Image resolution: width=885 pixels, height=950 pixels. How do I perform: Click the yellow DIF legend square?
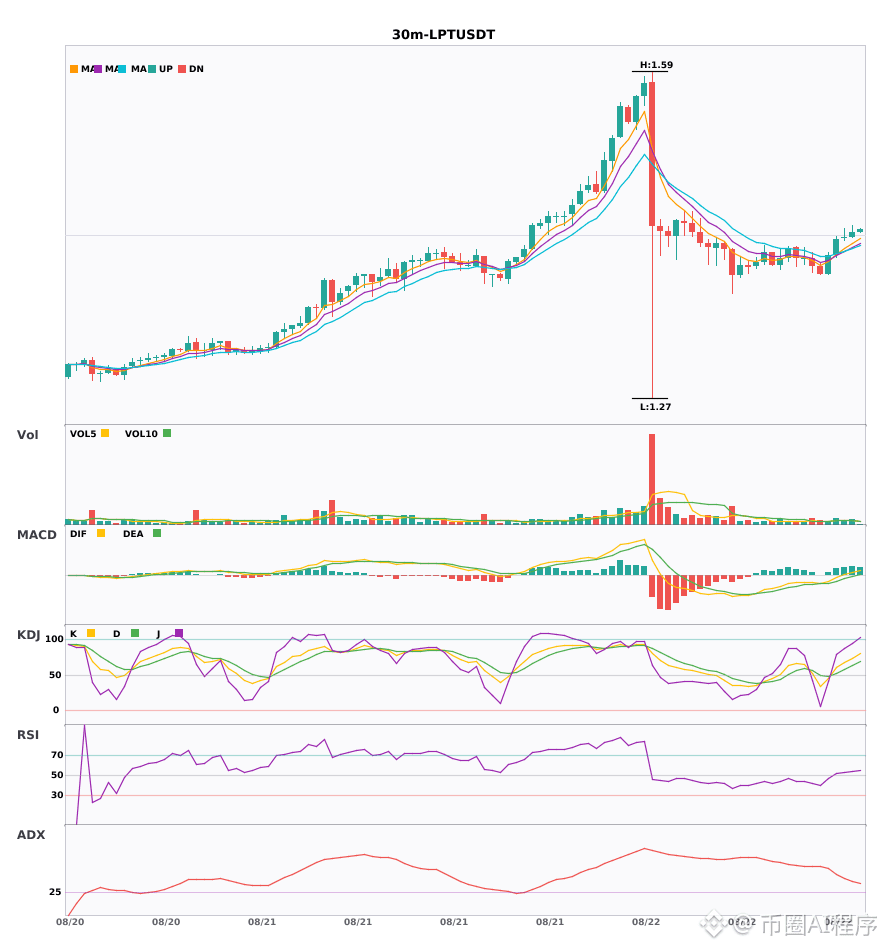(x=101, y=533)
